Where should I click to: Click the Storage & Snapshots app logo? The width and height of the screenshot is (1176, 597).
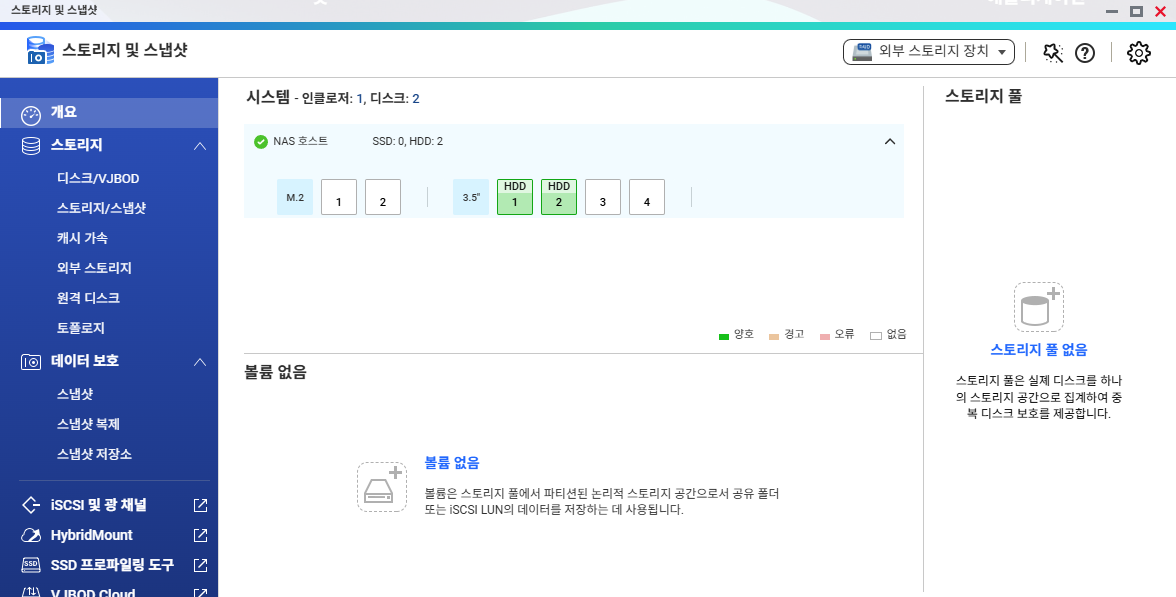40,51
